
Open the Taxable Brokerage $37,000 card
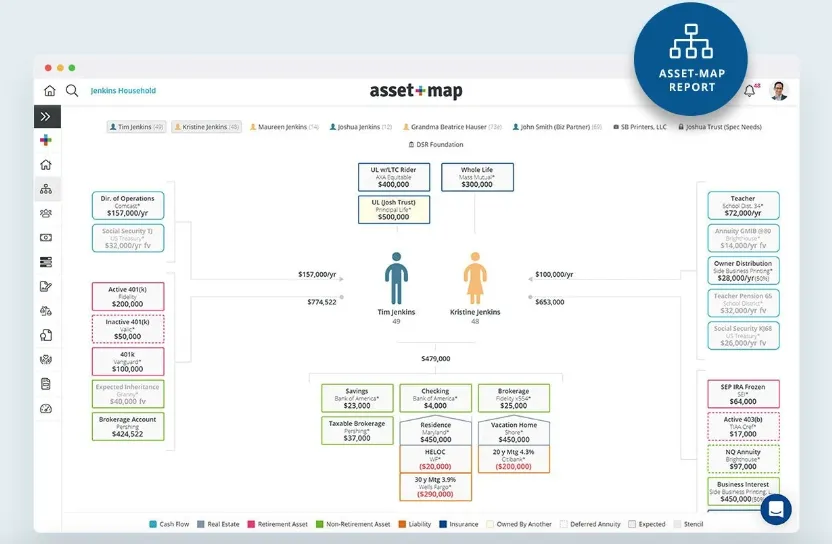(x=357, y=430)
